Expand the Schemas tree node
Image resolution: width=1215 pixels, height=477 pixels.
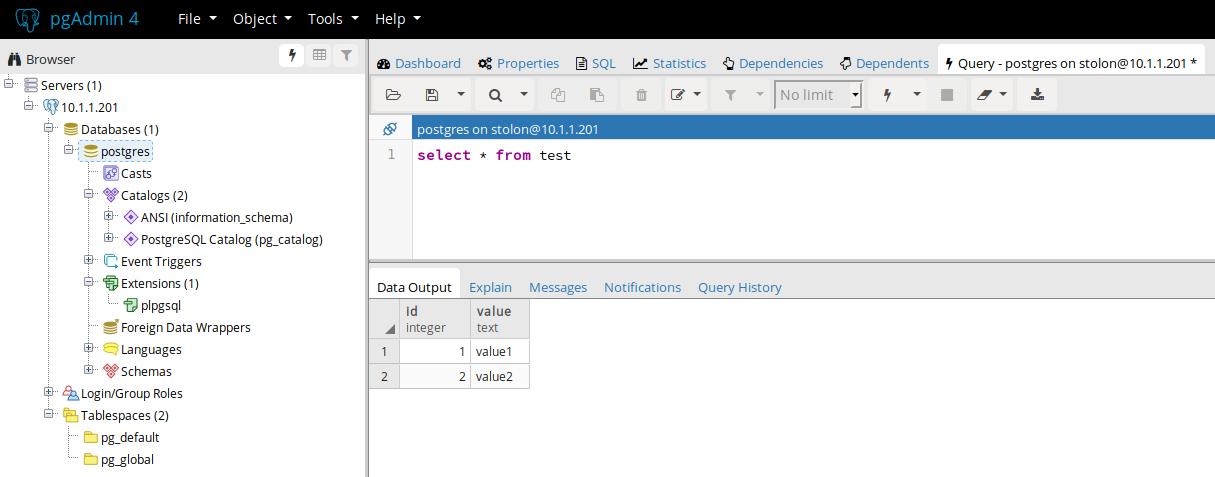click(89, 370)
